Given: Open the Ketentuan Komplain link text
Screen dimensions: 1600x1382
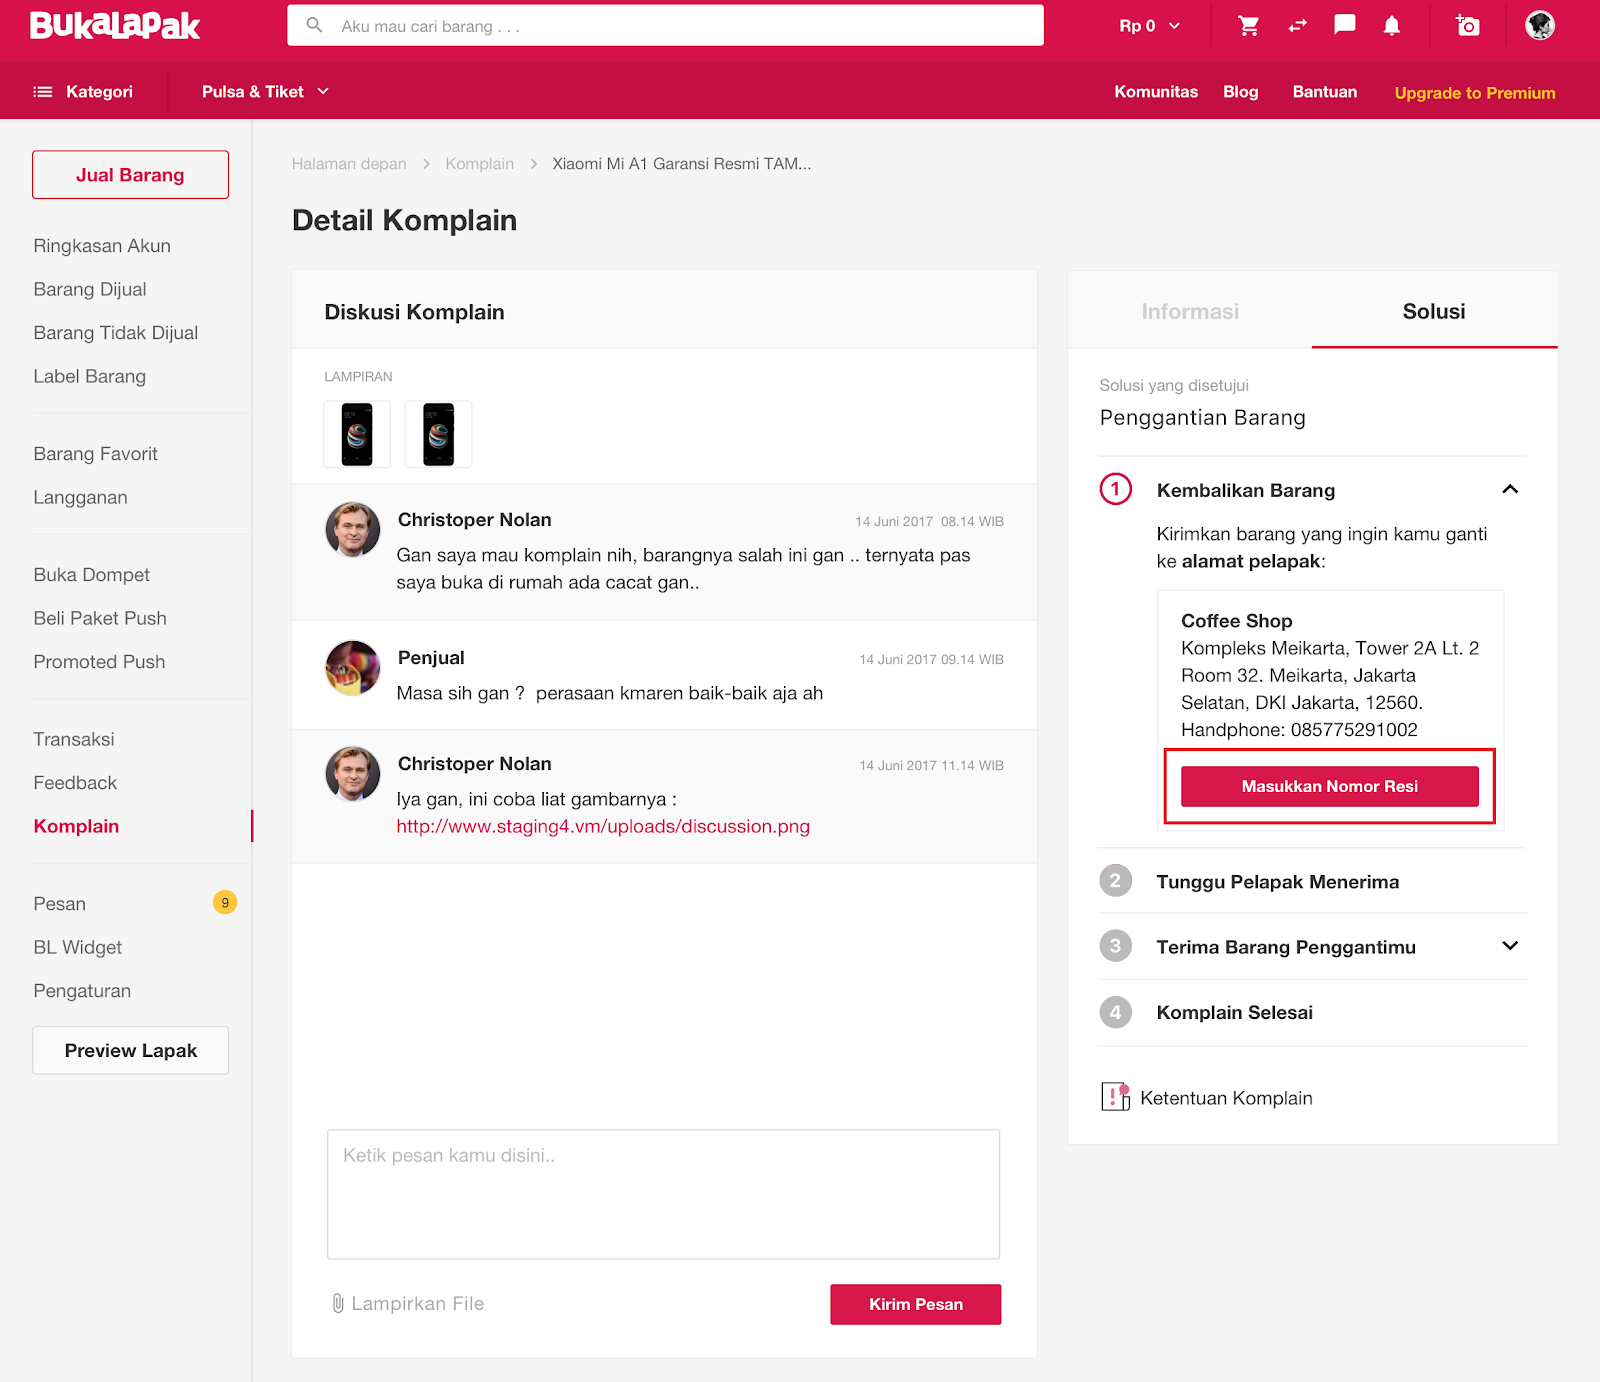Looking at the screenshot, I should 1226,1098.
